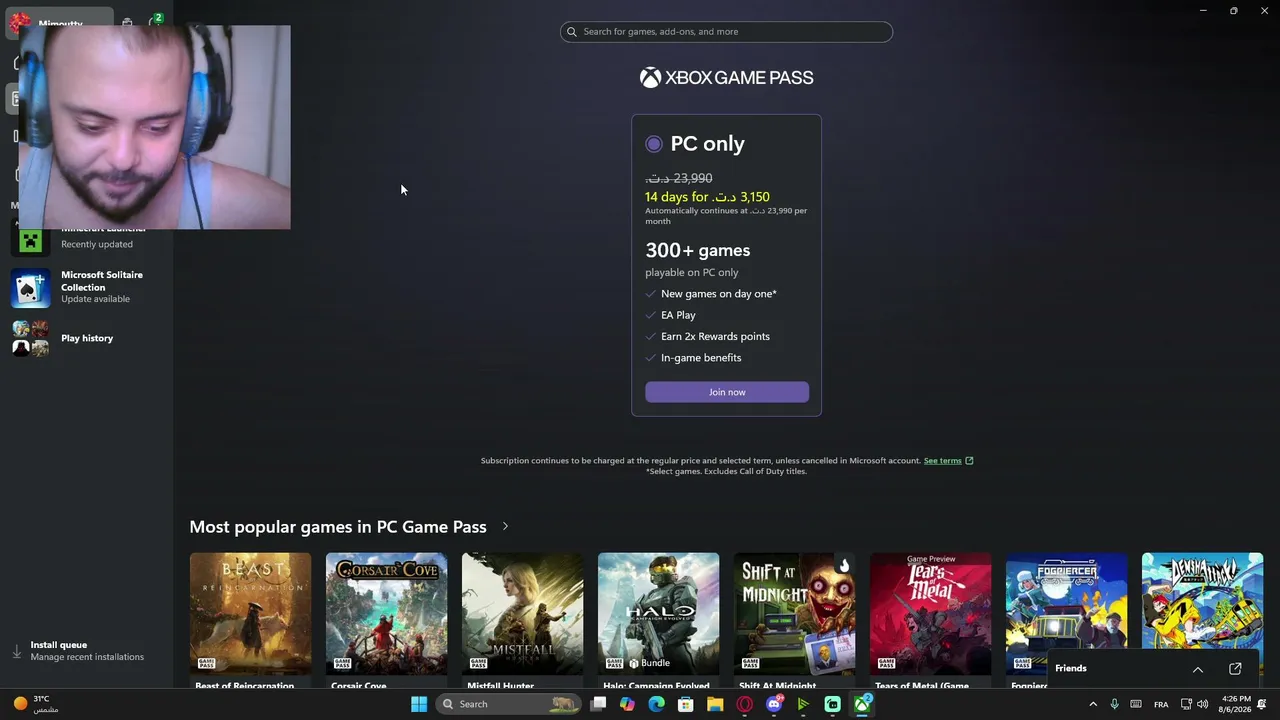Image resolution: width=1280 pixels, height=720 pixels.
Task: Click the microphone icon in system tray
Action: tap(1114, 704)
